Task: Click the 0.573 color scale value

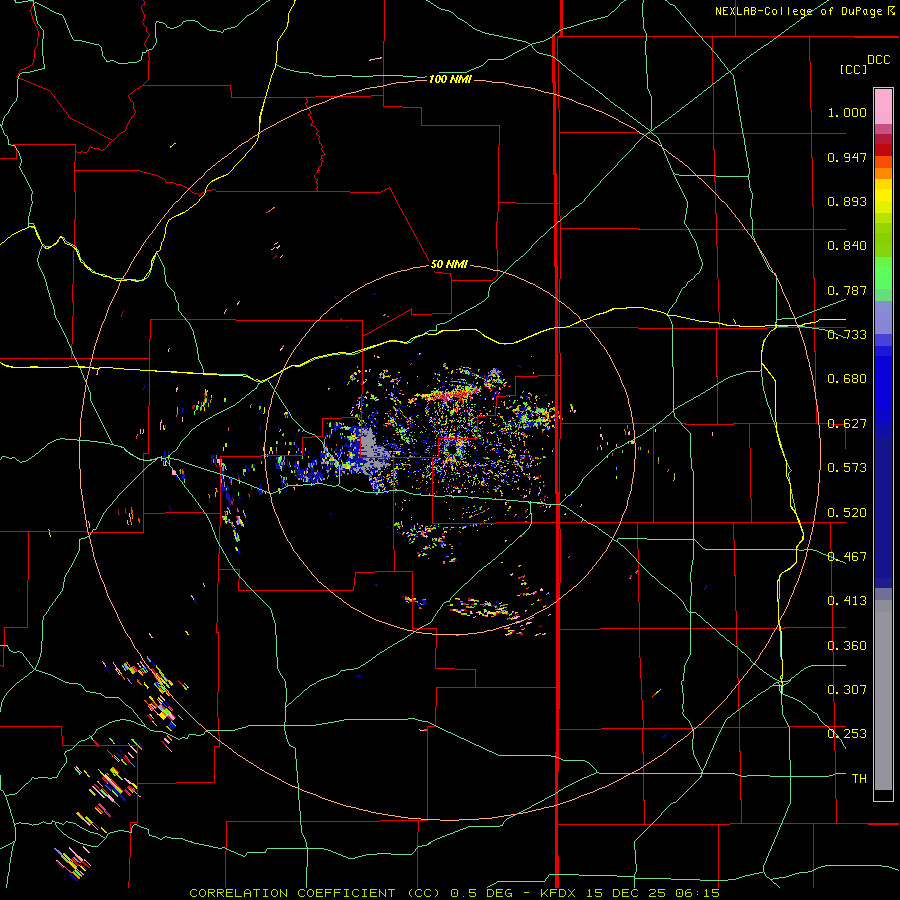Action: pos(847,468)
